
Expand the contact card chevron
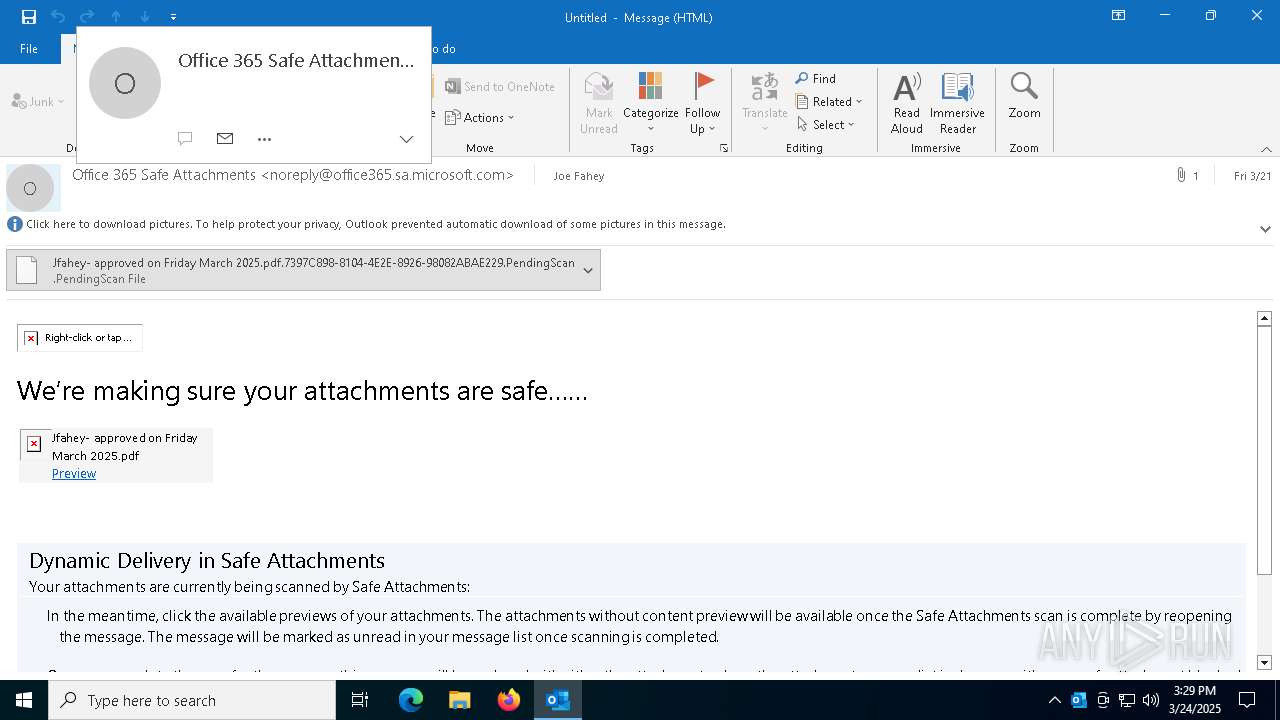[x=406, y=139]
